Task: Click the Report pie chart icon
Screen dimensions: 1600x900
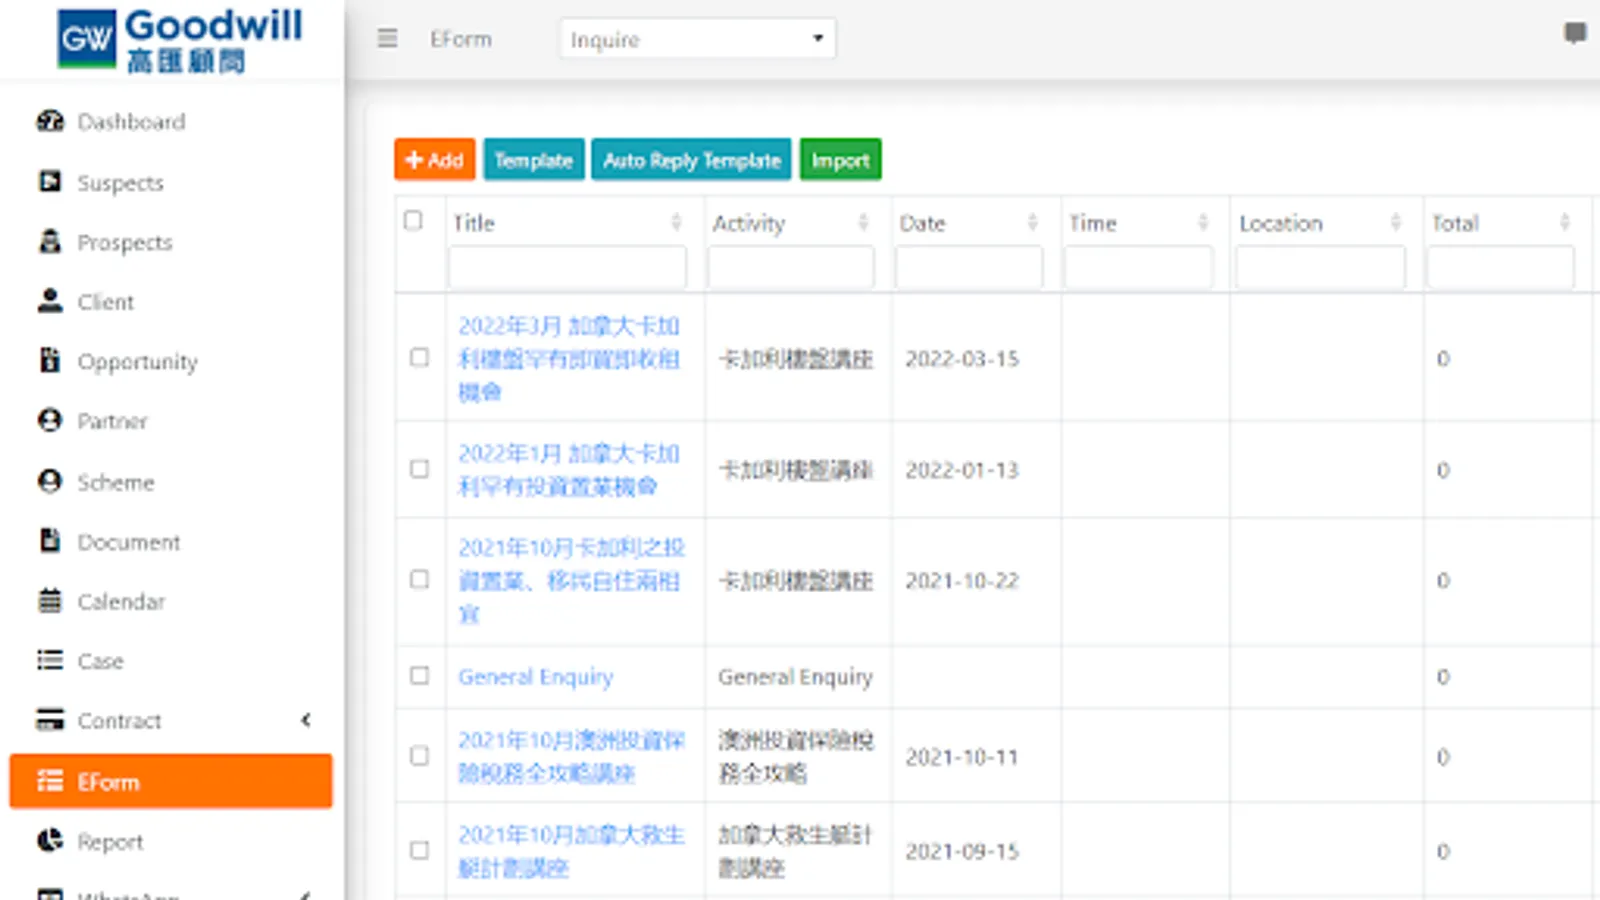Action: 50,841
